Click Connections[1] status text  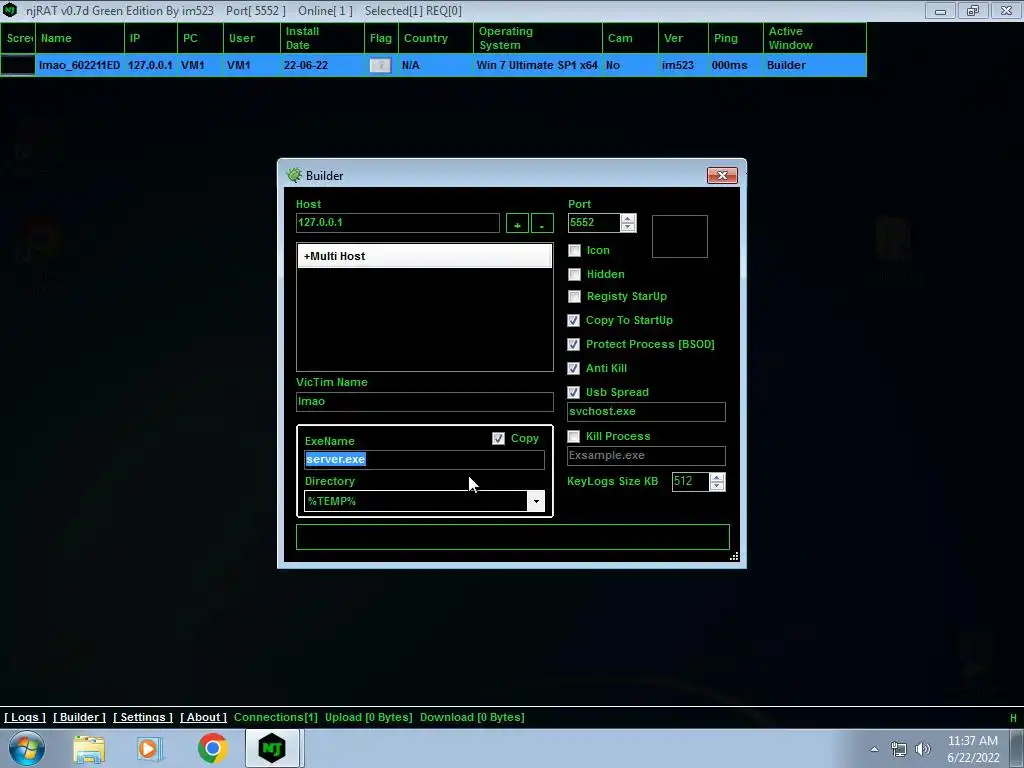pos(276,717)
